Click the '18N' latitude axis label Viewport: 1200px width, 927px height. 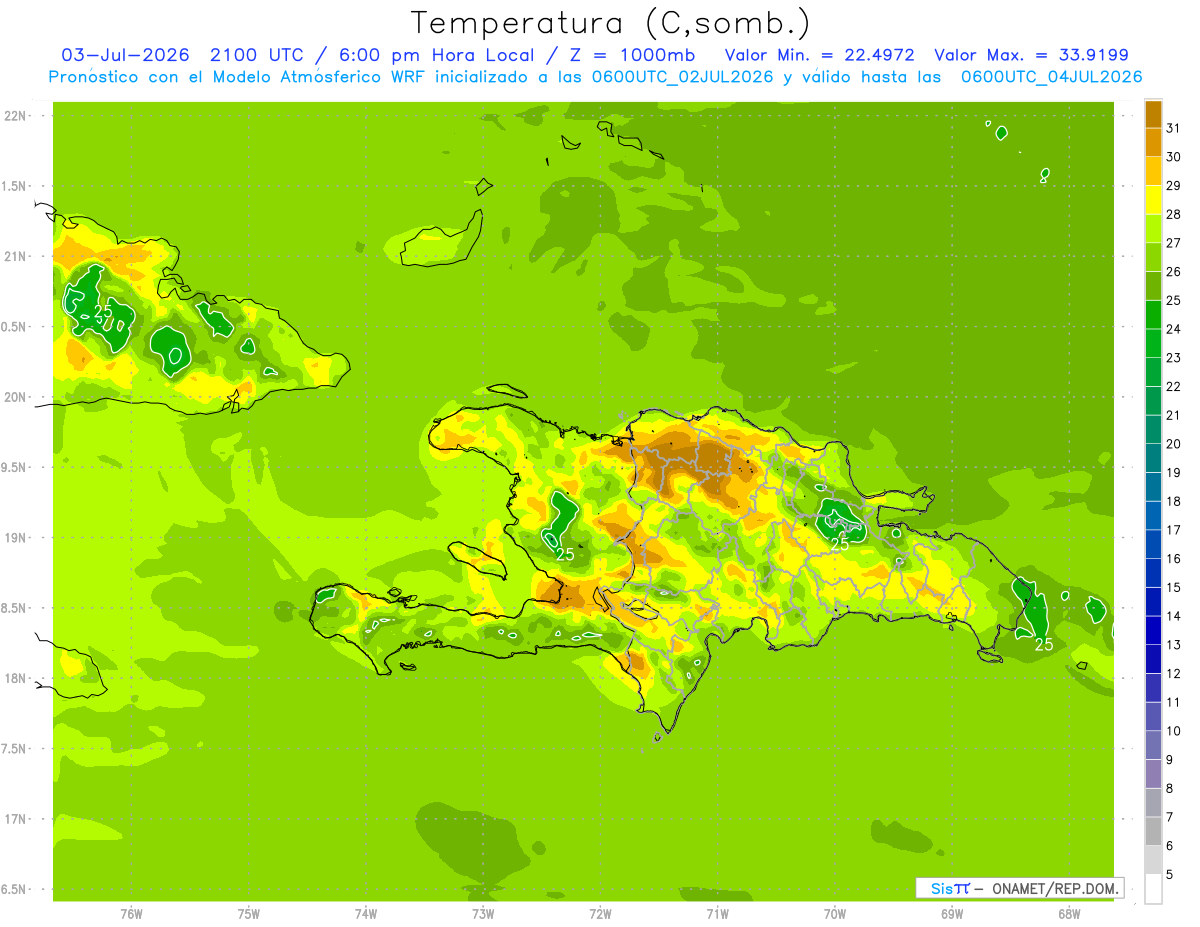[x=15, y=678]
